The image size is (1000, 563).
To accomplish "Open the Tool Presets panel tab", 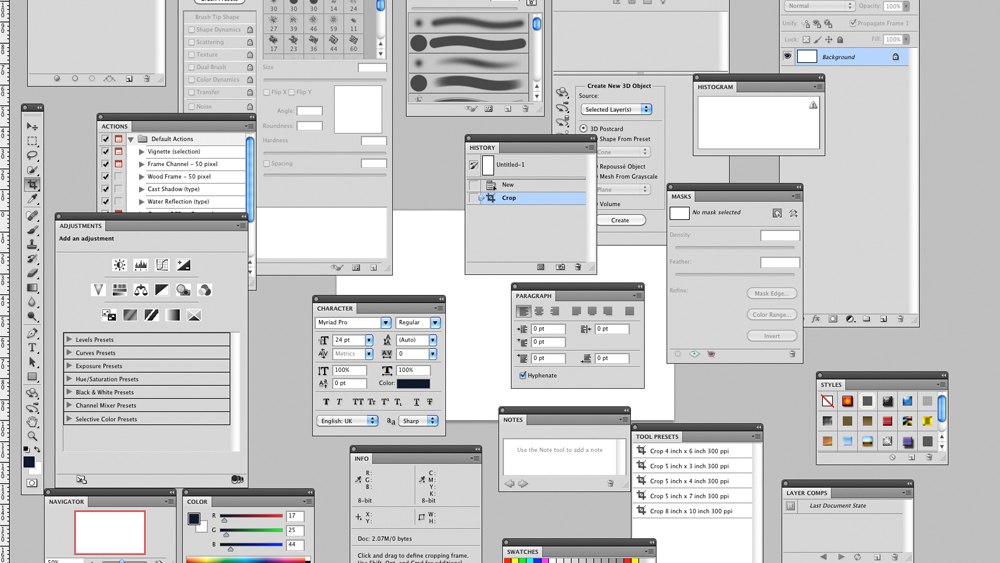I will (x=657, y=437).
